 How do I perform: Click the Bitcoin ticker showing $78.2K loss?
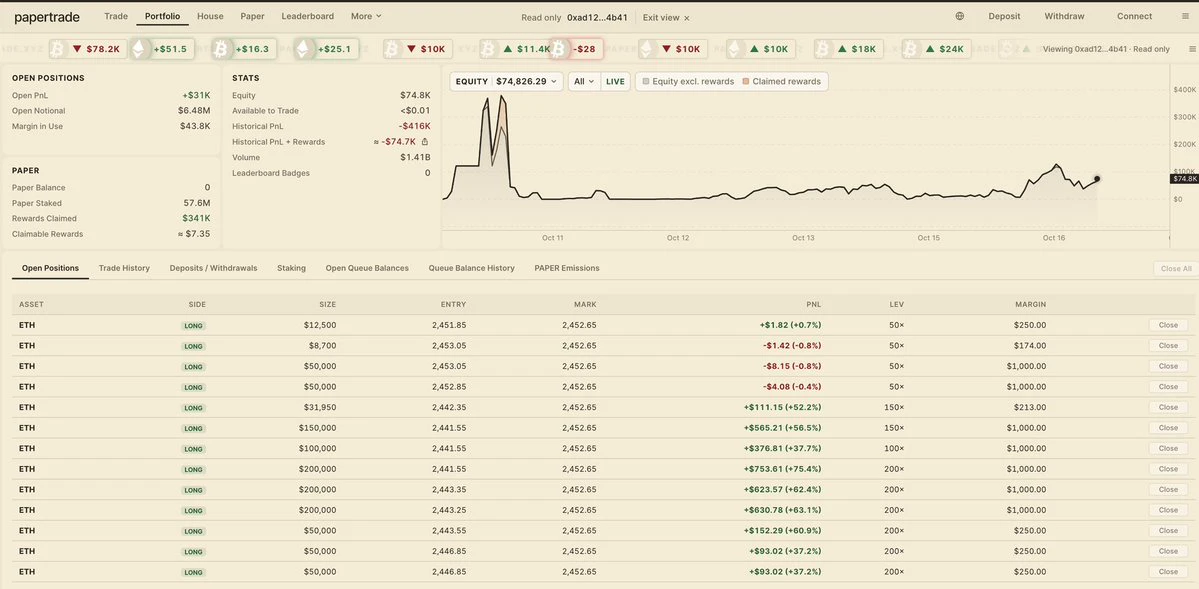click(86, 49)
